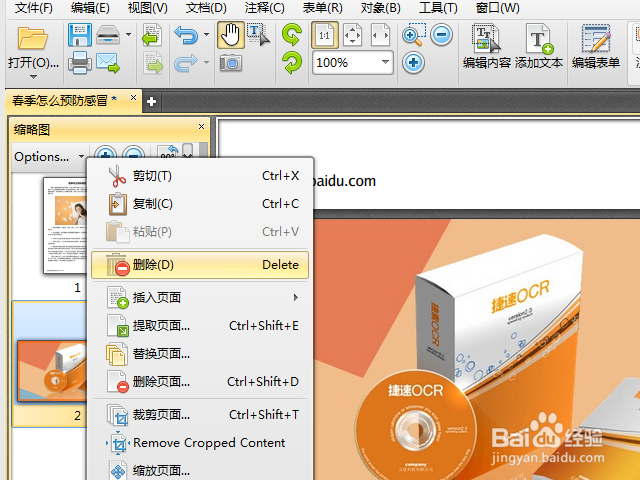Open the thumbnails Options... dropdown
This screenshot has width=640, height=480.
click(x=49, y=157)
